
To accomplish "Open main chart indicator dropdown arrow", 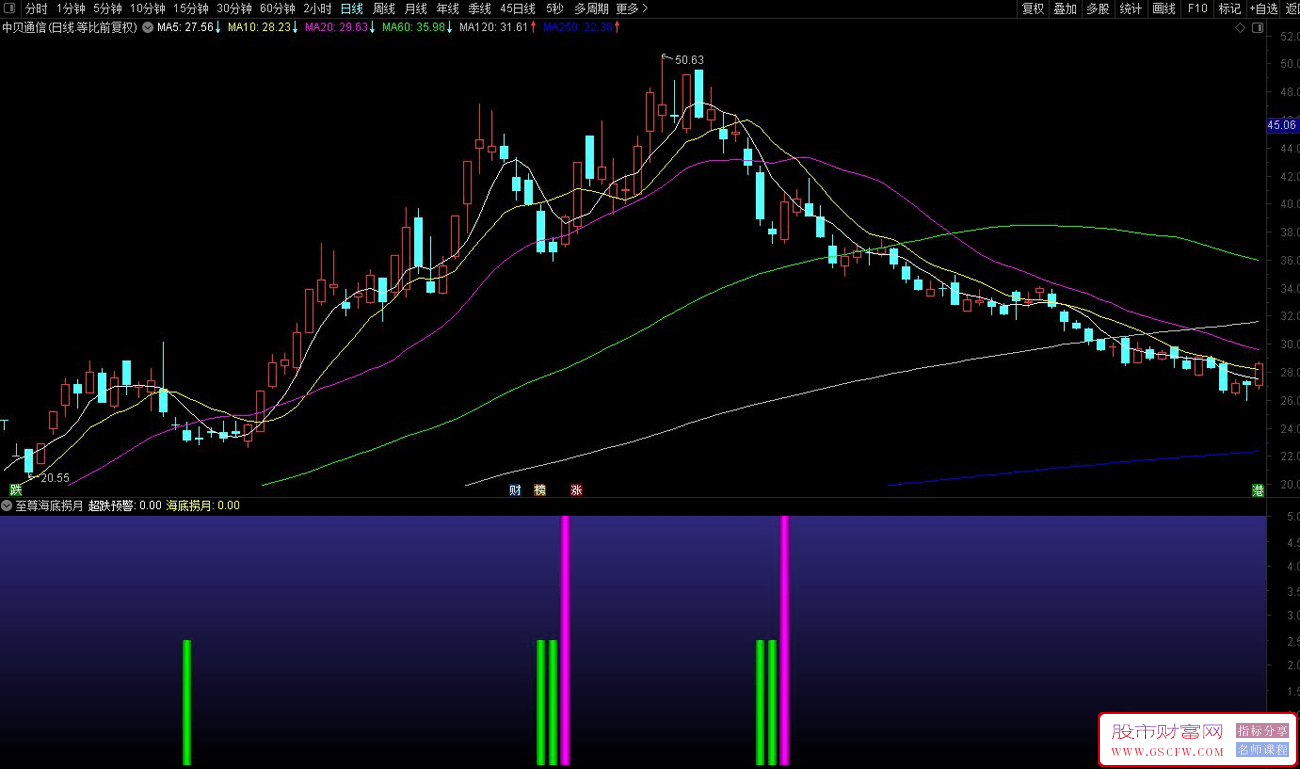I will pos(148,28).
